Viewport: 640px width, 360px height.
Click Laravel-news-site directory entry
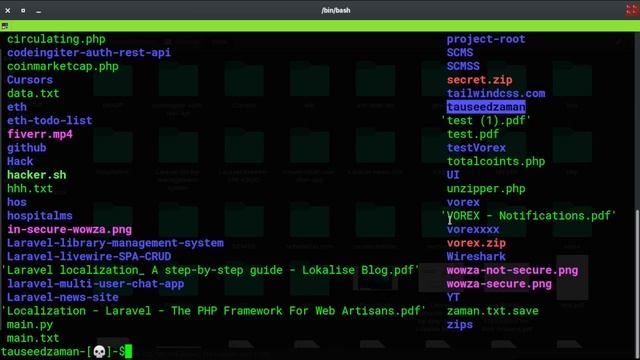coord(63,297)
